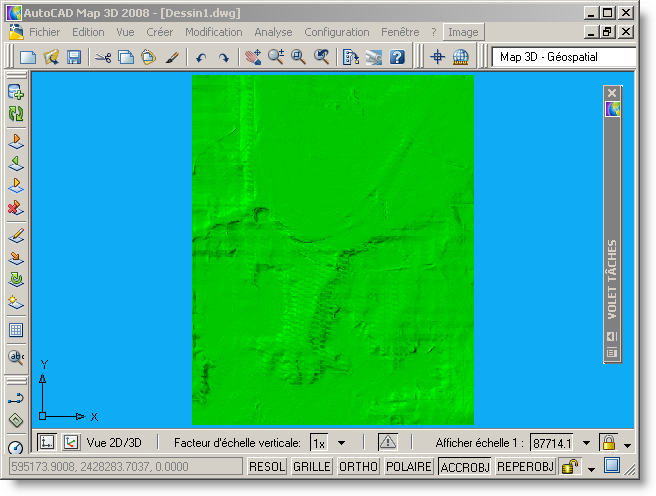Click the Open file icon
Viewport: 656px width, 496px height.
click(51, 57)
